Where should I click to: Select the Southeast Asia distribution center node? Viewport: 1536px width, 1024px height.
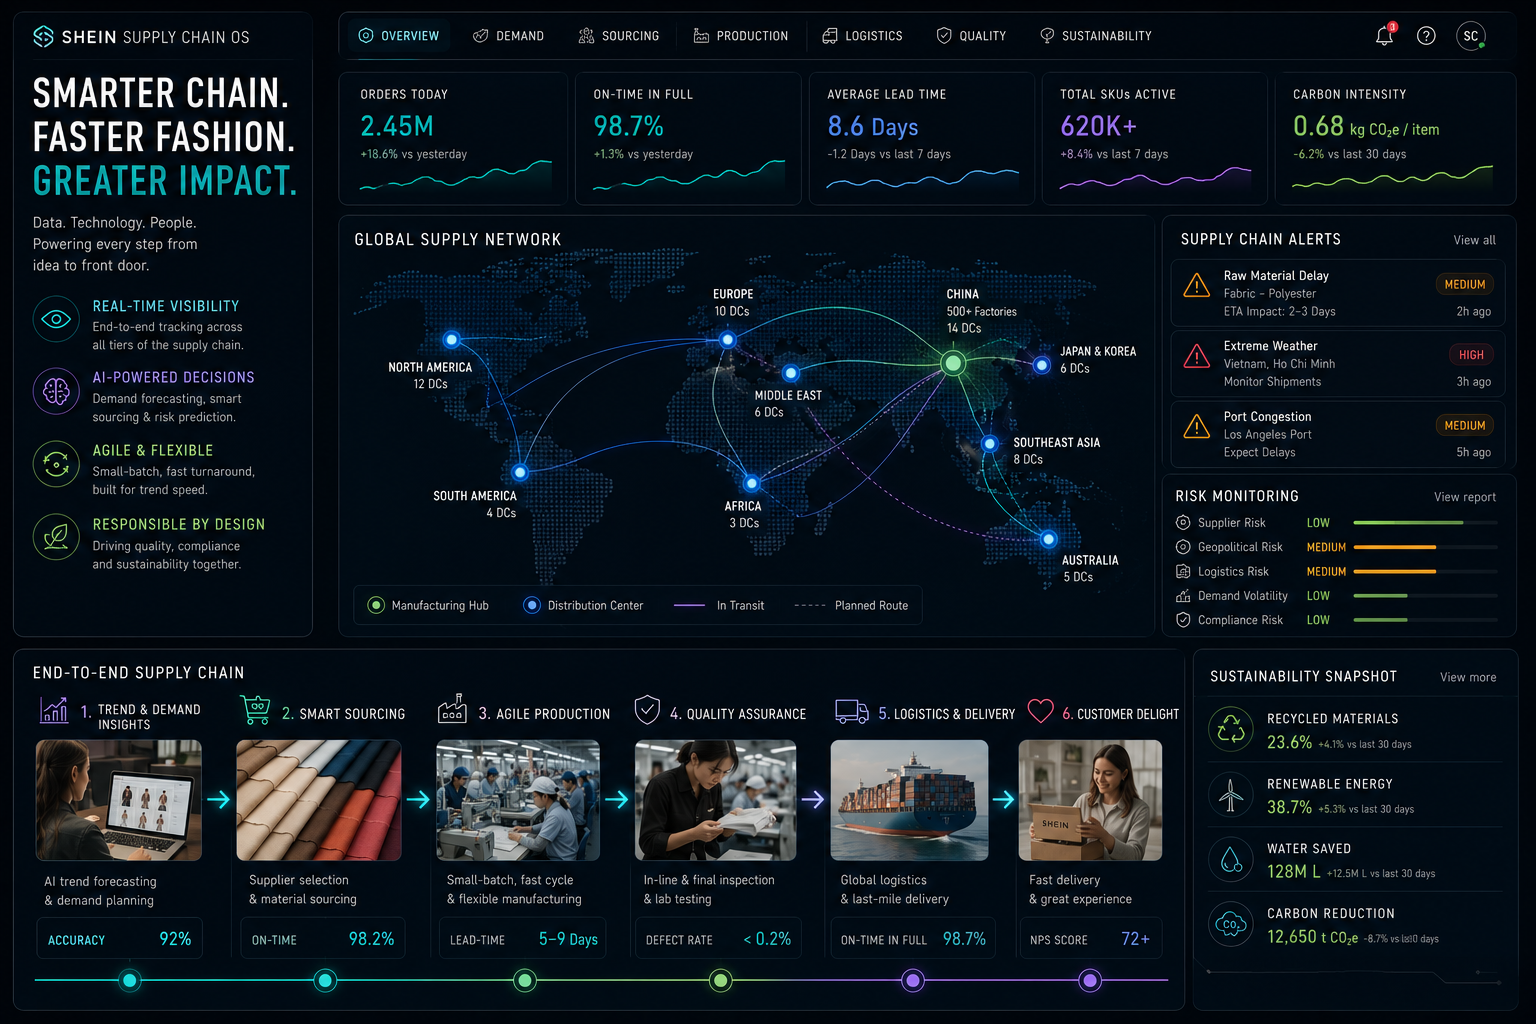pos(989,444)
